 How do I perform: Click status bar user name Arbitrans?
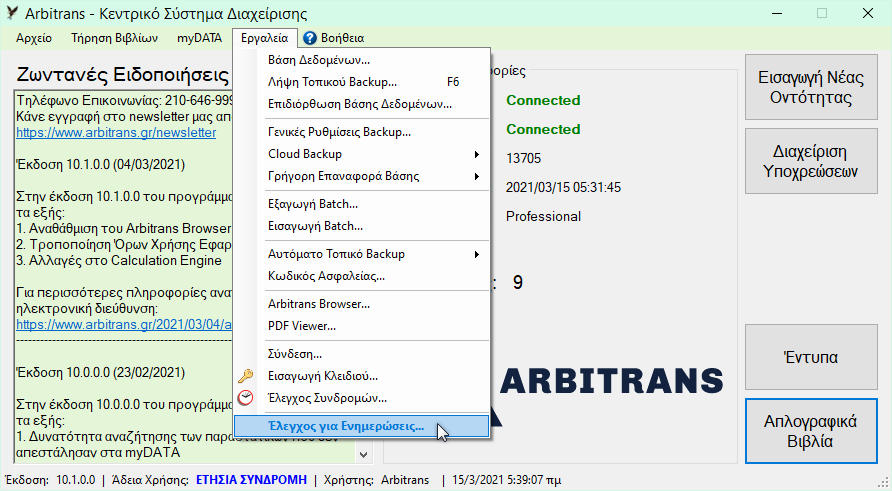(x=405, y=480)
